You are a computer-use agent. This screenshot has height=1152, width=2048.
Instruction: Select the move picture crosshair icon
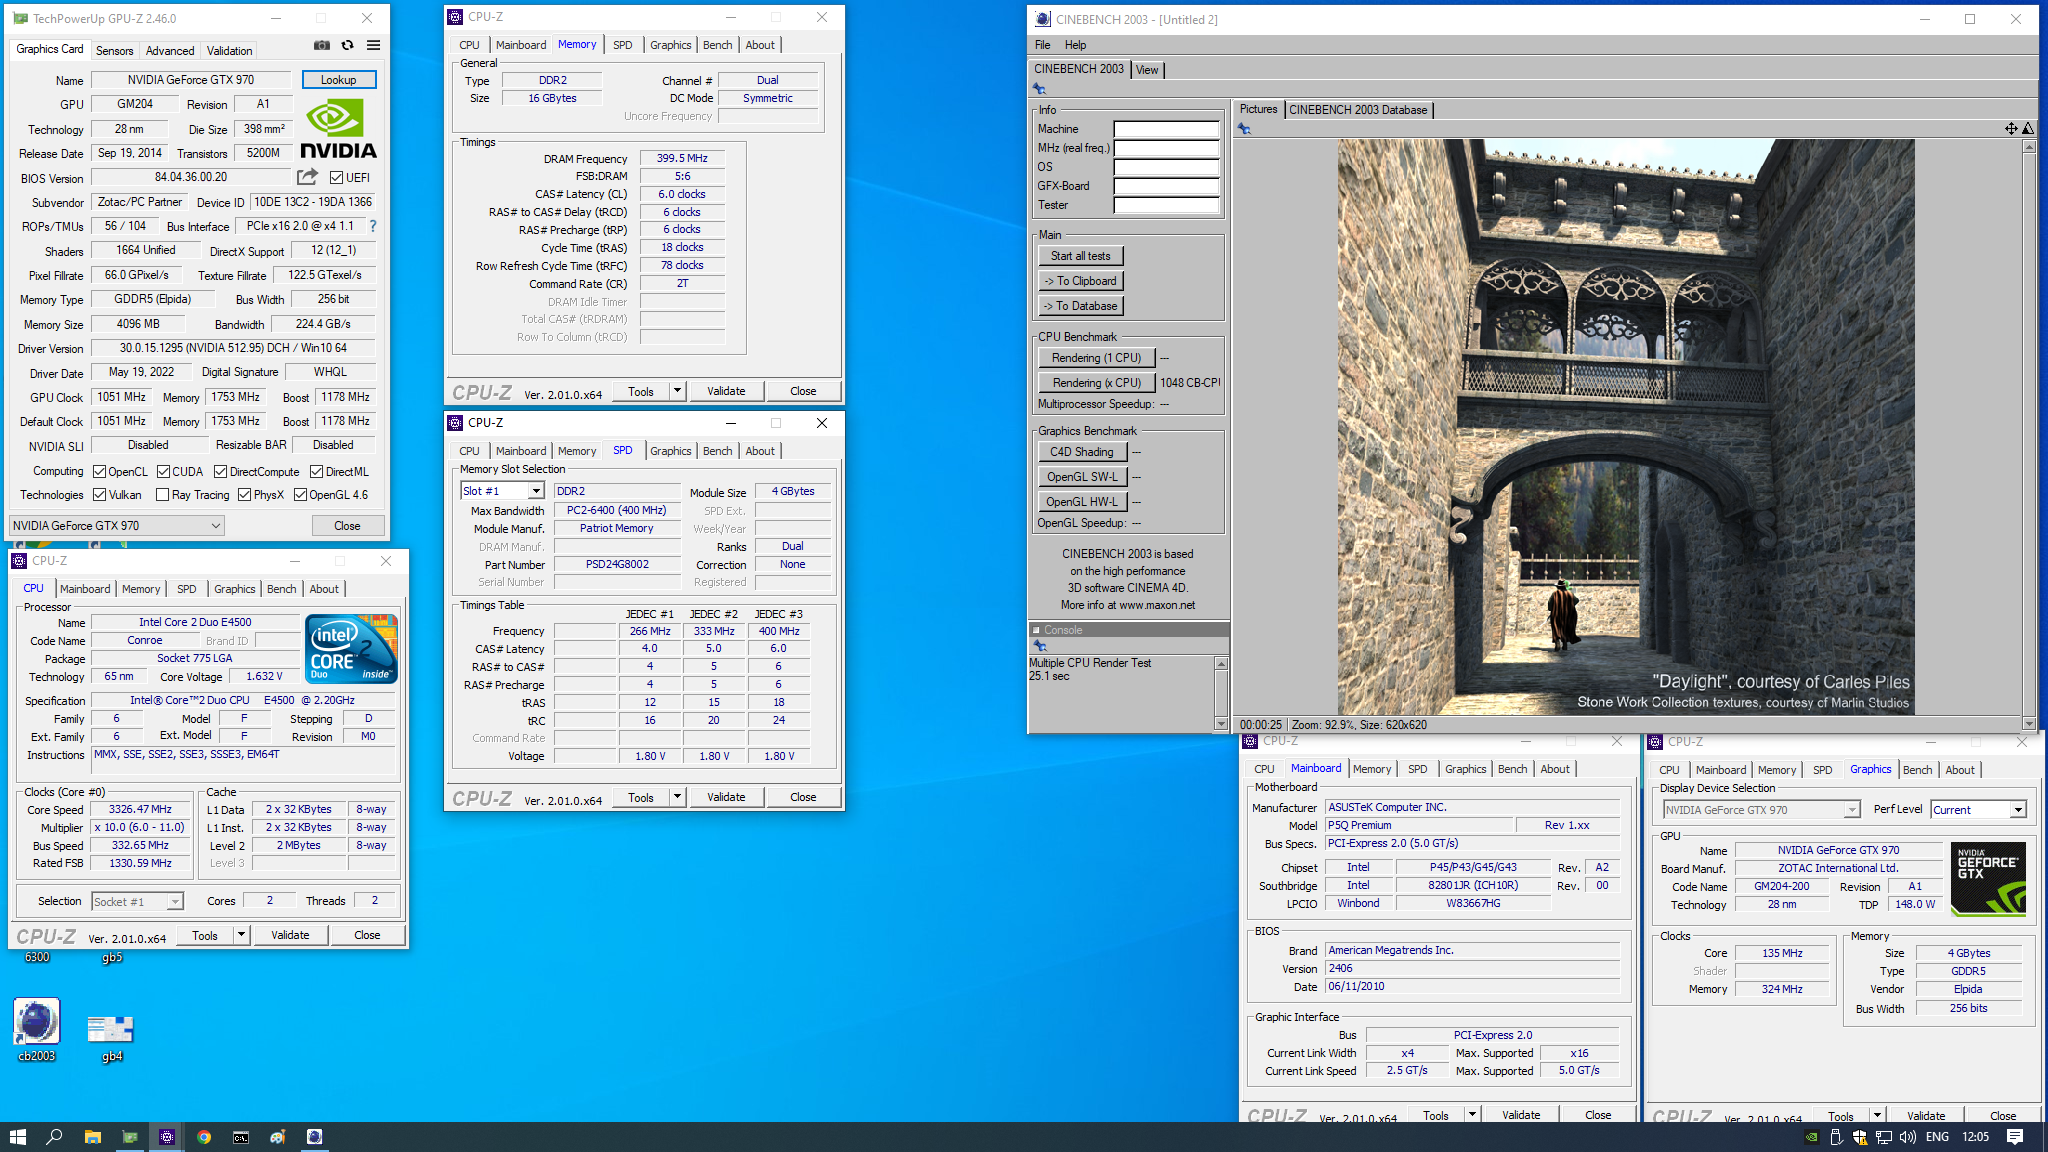(x=2011, y=128)
